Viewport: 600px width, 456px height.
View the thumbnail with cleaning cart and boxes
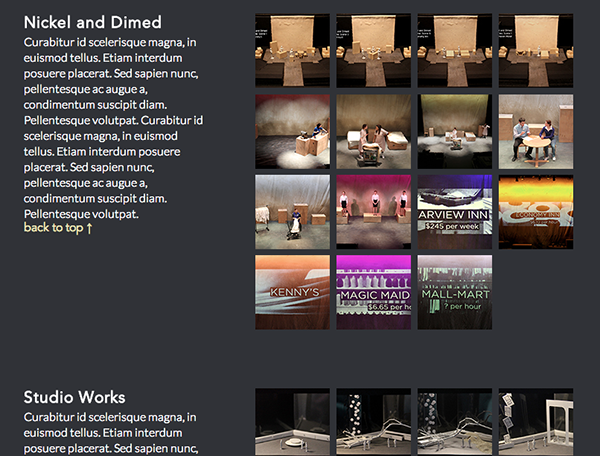(292, 212)
